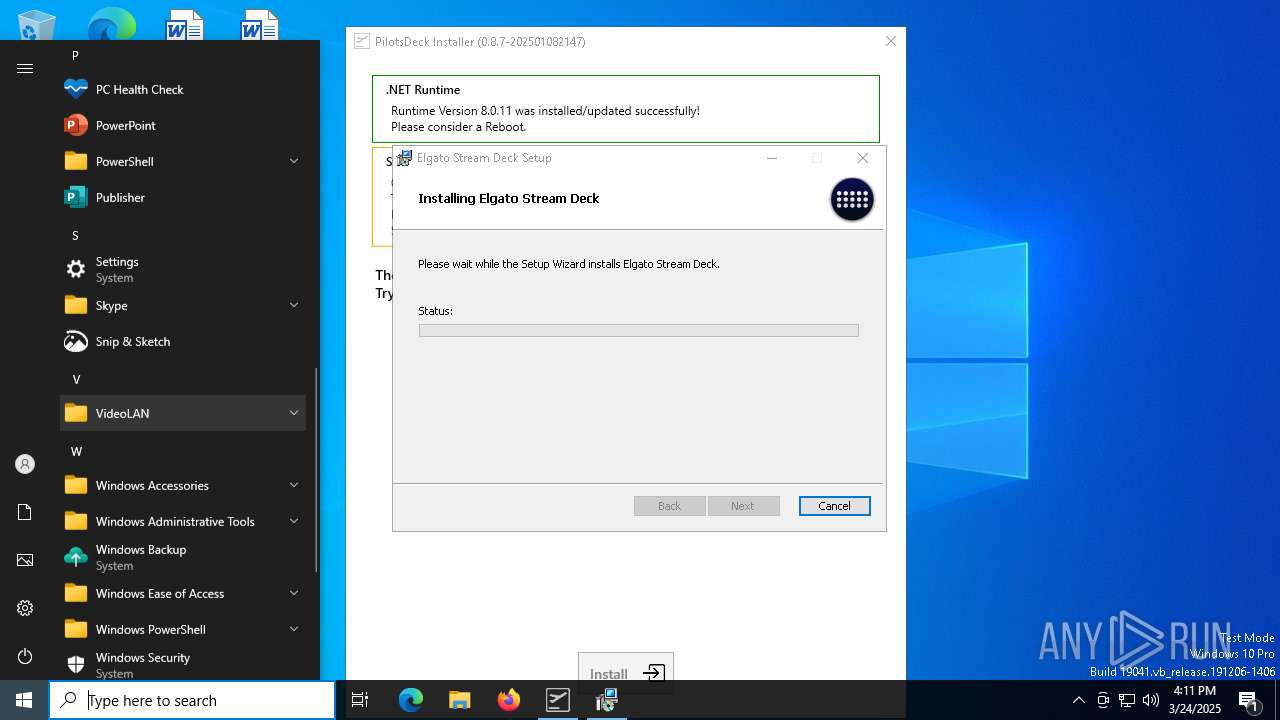Open Documents from Start sidebar
Image resolution: width=1280 pixels, height=720 pixels.
[25, 512]
